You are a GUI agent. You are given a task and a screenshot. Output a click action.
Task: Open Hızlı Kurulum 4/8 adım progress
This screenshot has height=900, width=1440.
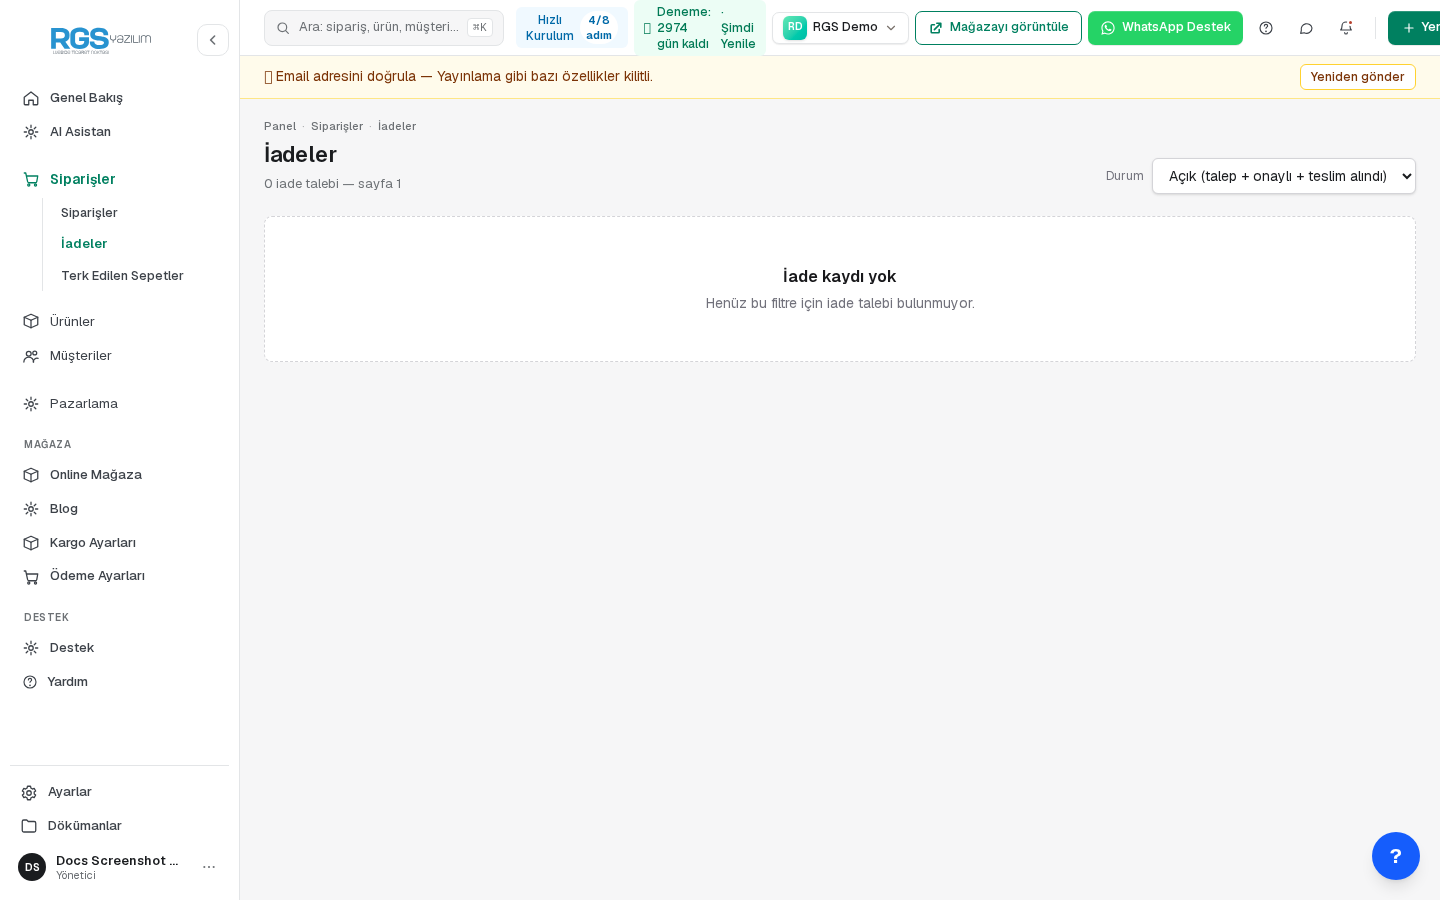pyautogui.click(x=572, y=28)
